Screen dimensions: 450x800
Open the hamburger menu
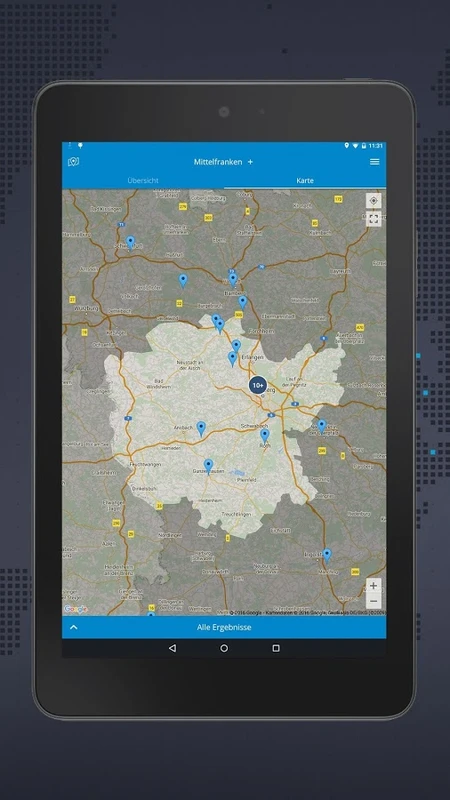click(x=374, y=162)
